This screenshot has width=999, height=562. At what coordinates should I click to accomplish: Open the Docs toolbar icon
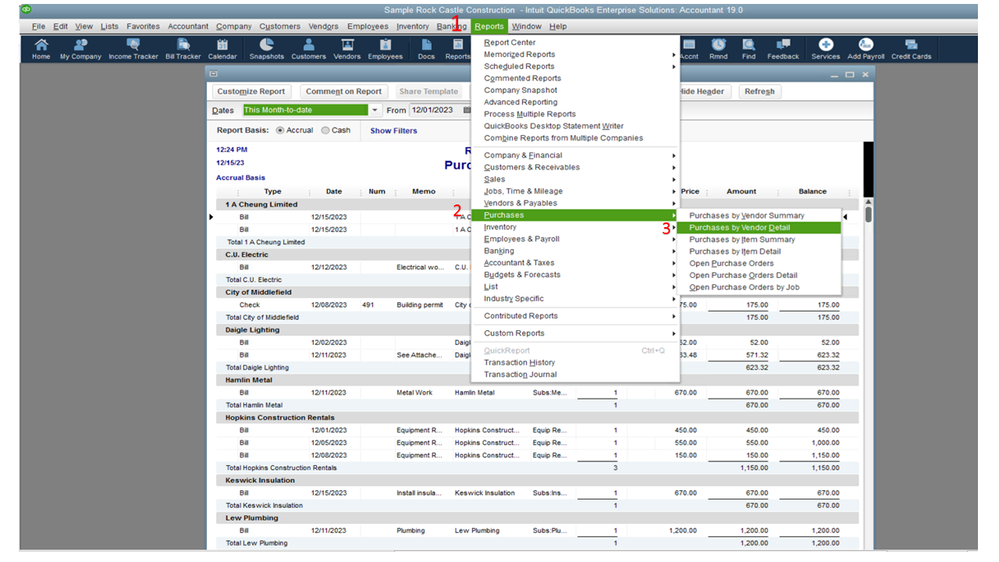pyautogui.click(x=426, y=49)
